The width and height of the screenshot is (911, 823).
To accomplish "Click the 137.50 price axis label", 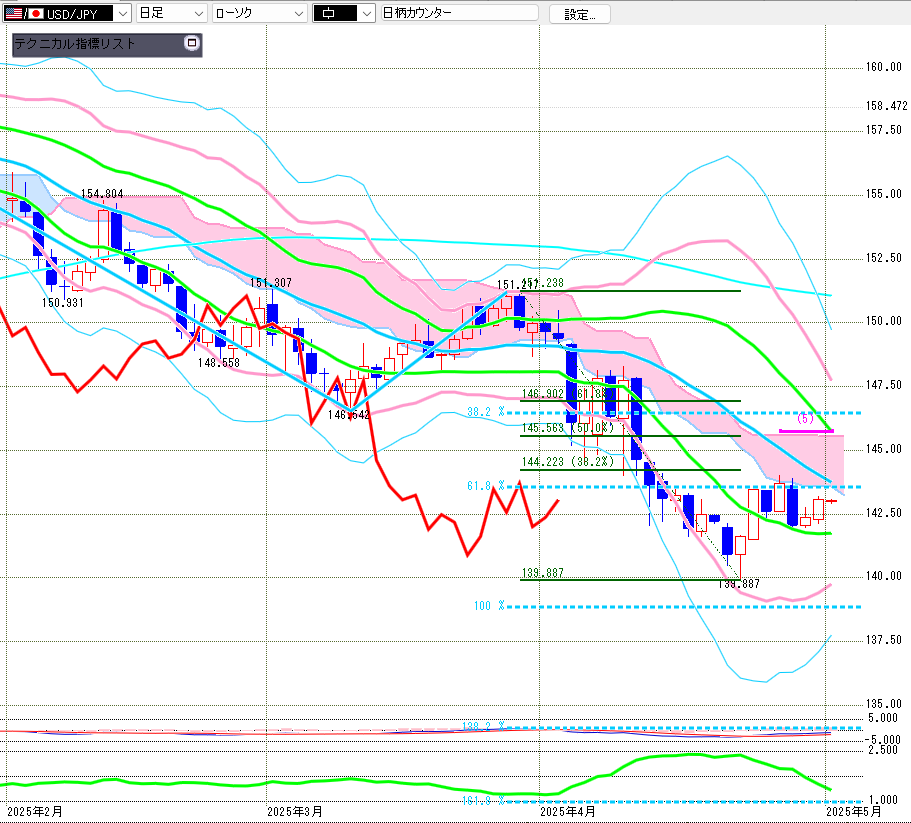I will pos(883,639).
